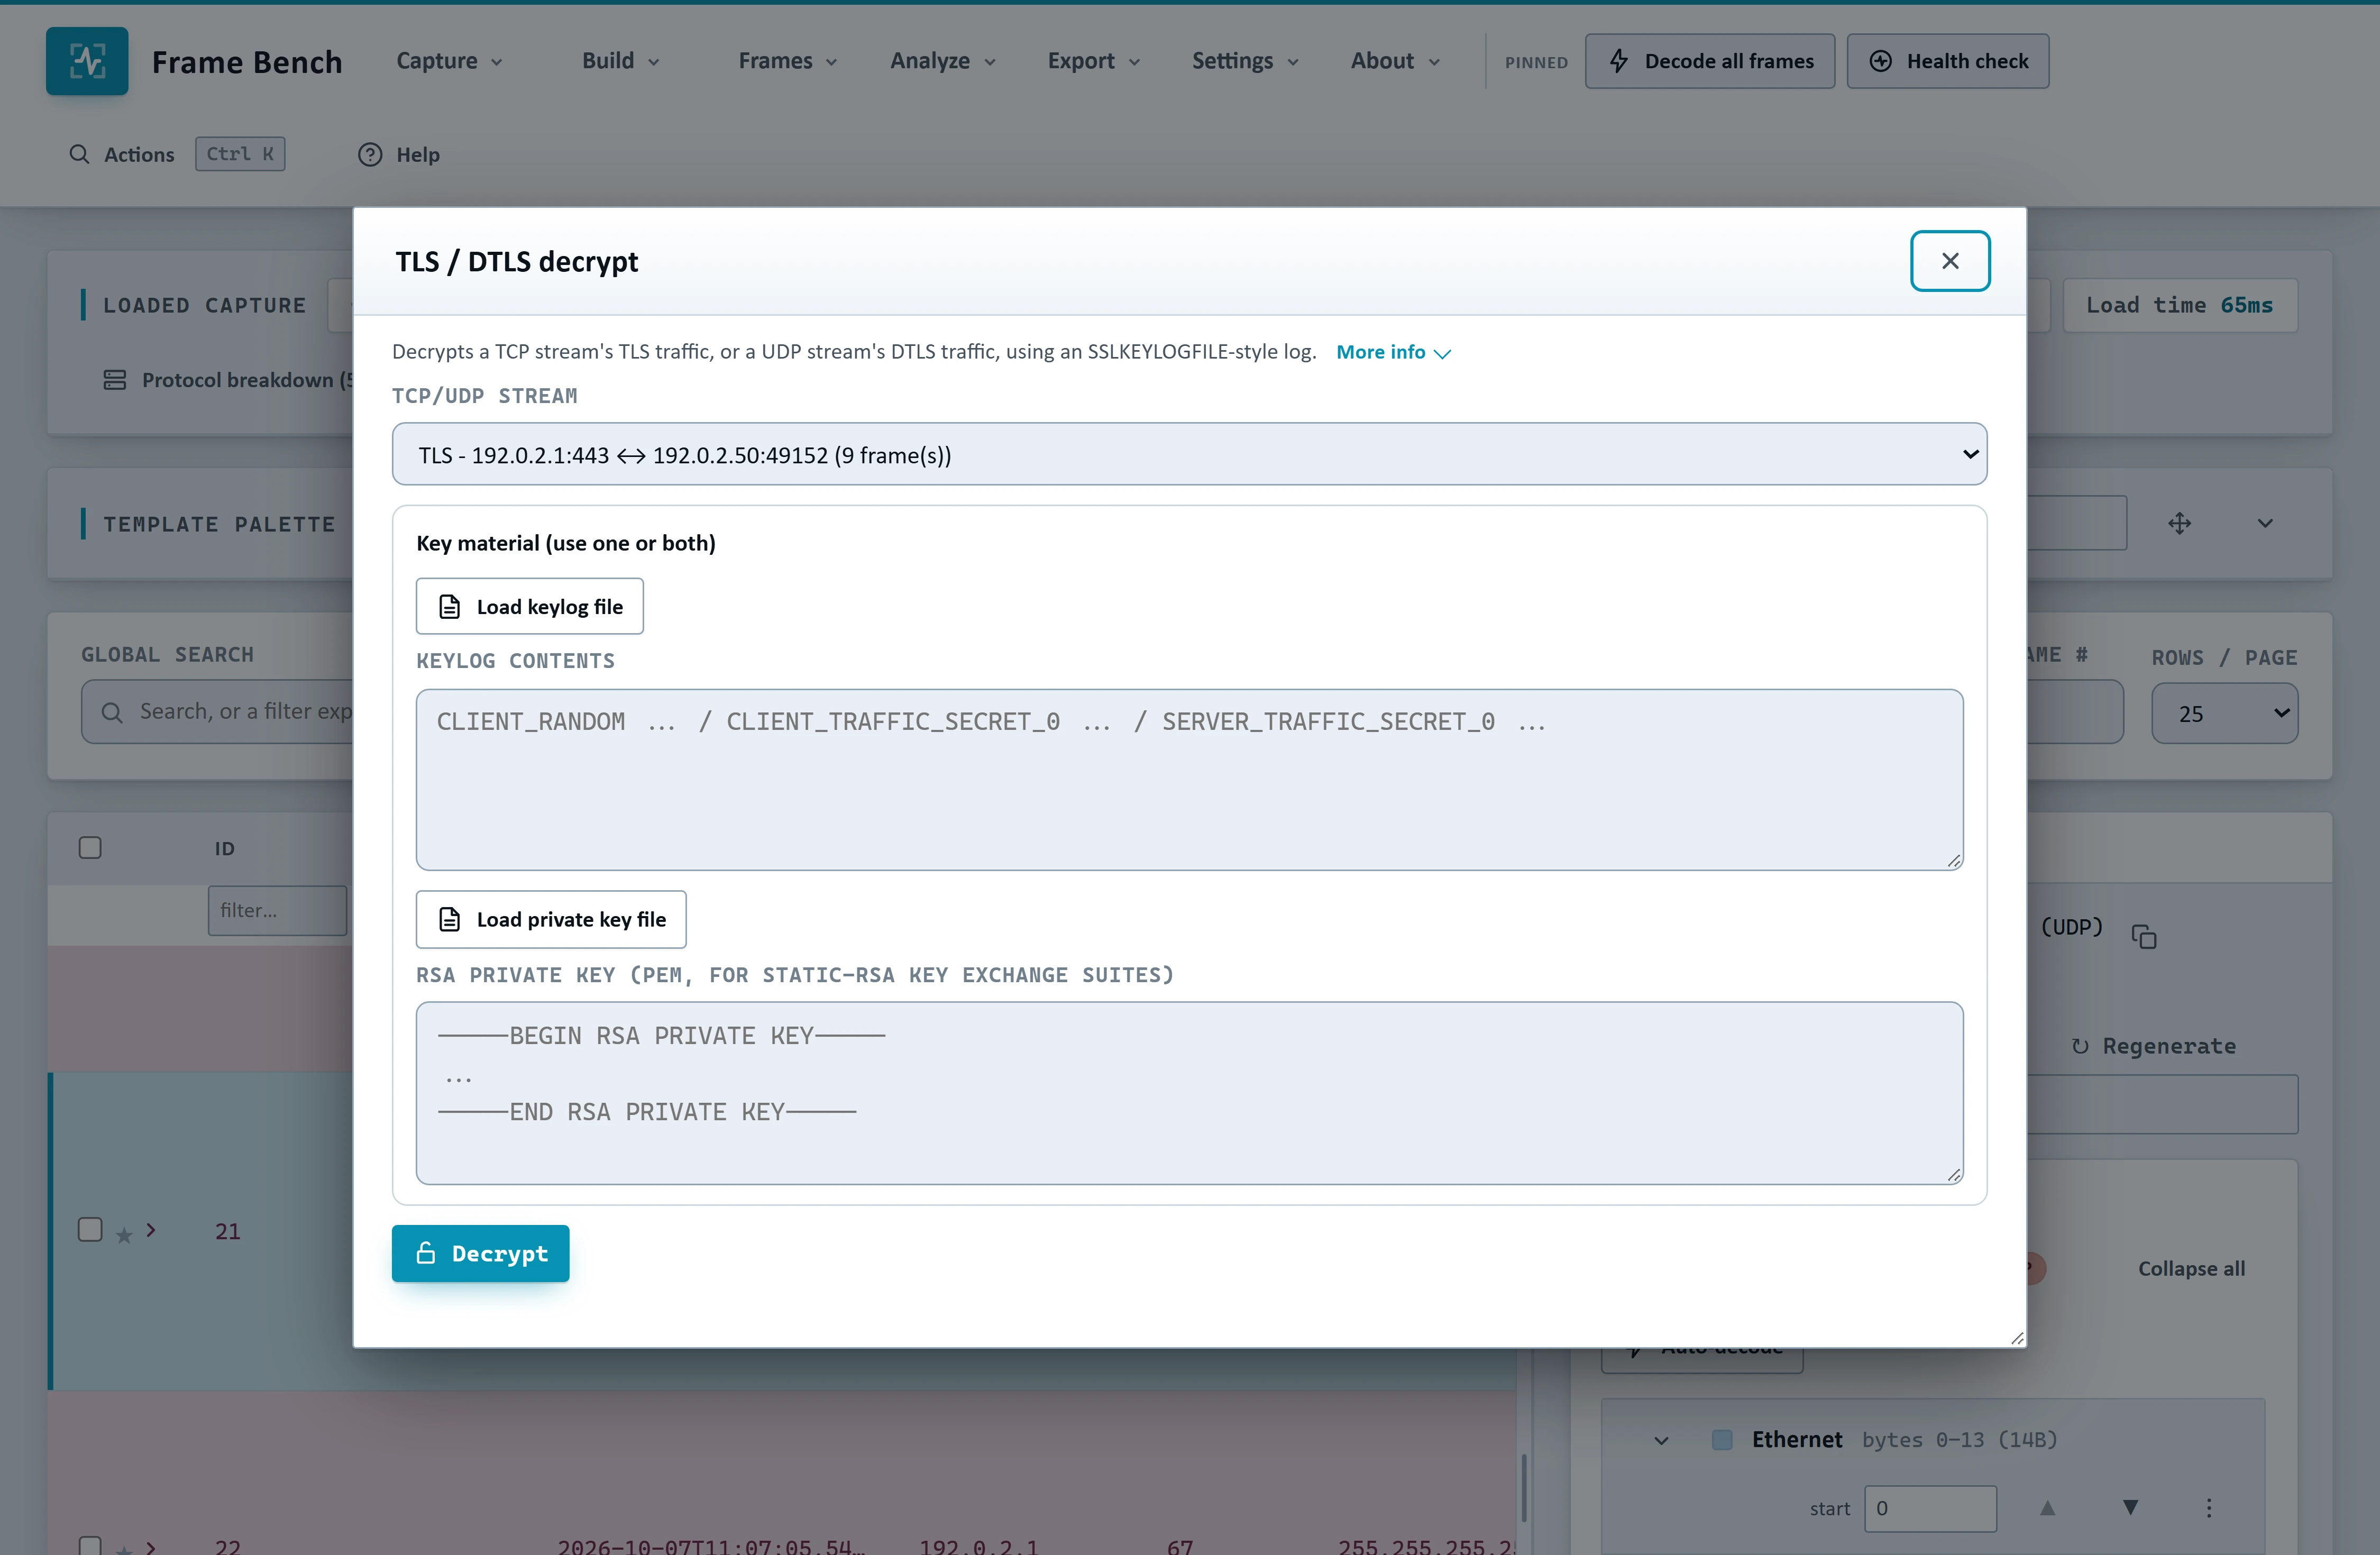The height and width of the screenshot is (1555, 2380).
Task: Toggle the Ethernet layer color checkbox
Action: [1722, 1440]
